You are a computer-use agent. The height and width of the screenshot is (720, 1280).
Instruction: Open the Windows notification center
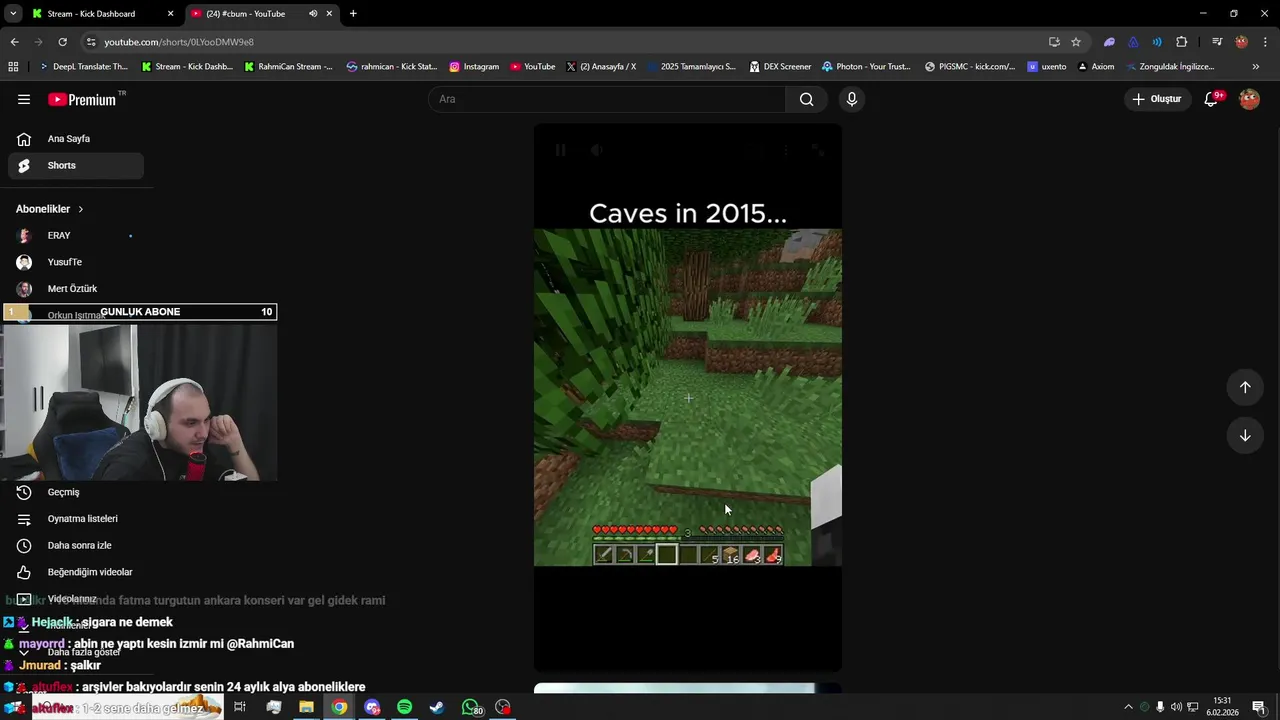[x=1258, y=707]
